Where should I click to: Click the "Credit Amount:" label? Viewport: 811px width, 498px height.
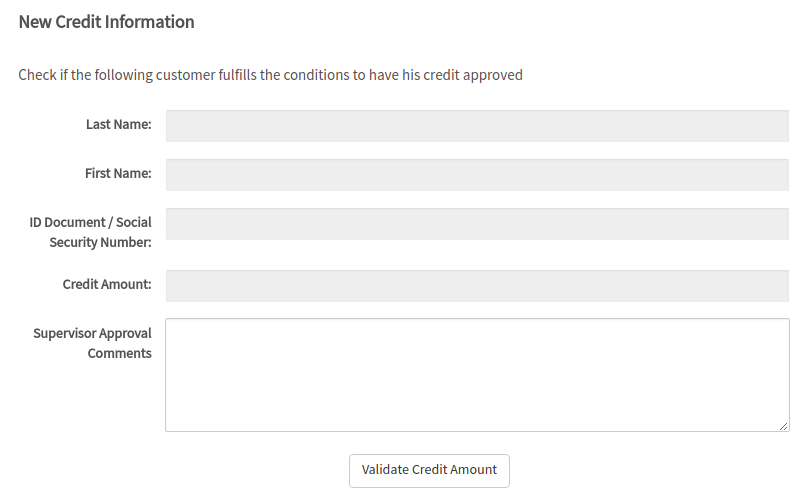107,285
